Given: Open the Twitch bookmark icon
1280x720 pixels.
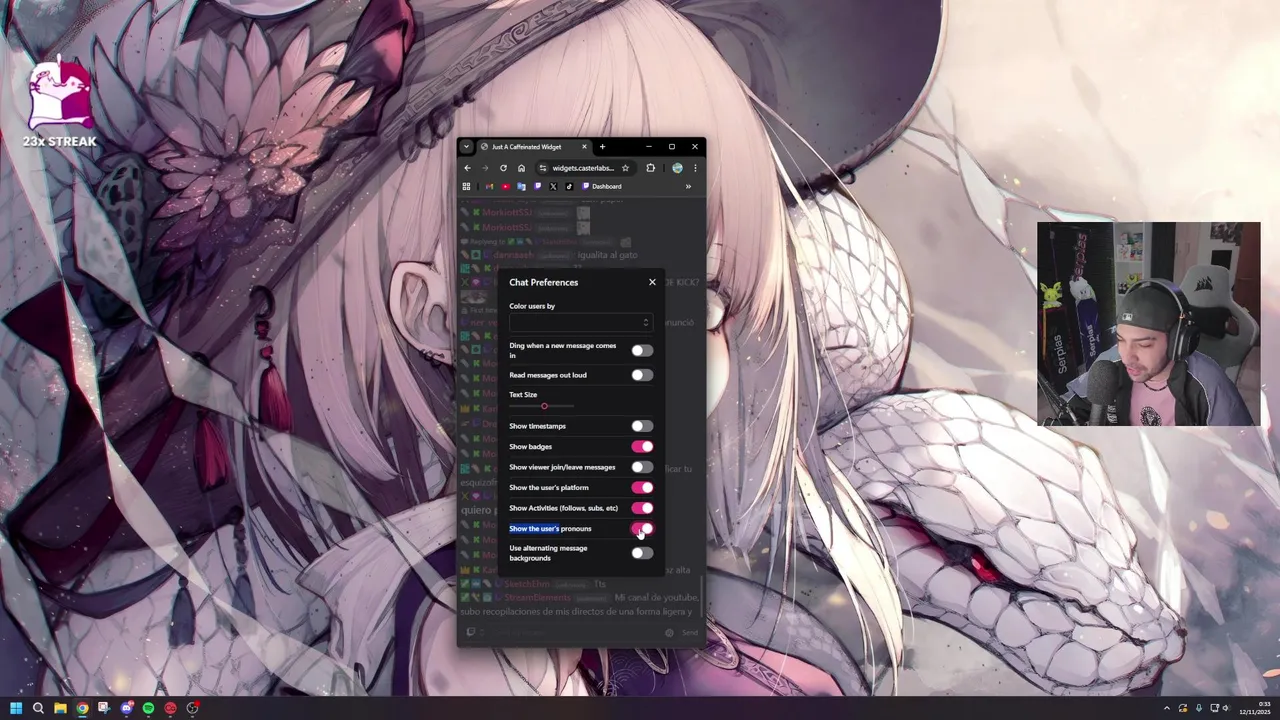Looking at the screenshot, I should 537,187.
